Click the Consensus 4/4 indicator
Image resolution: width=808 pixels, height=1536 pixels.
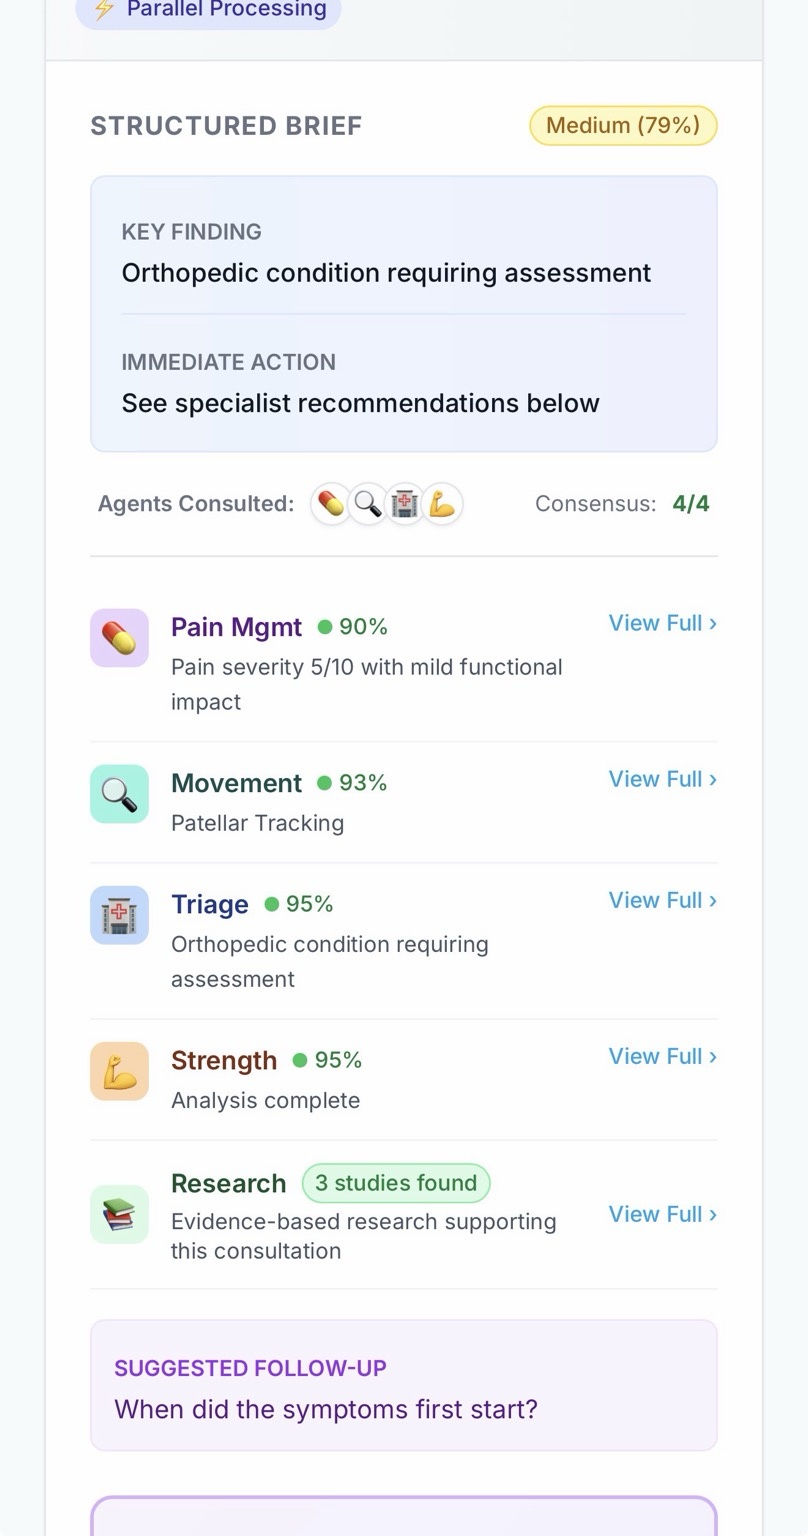[622, 504]
